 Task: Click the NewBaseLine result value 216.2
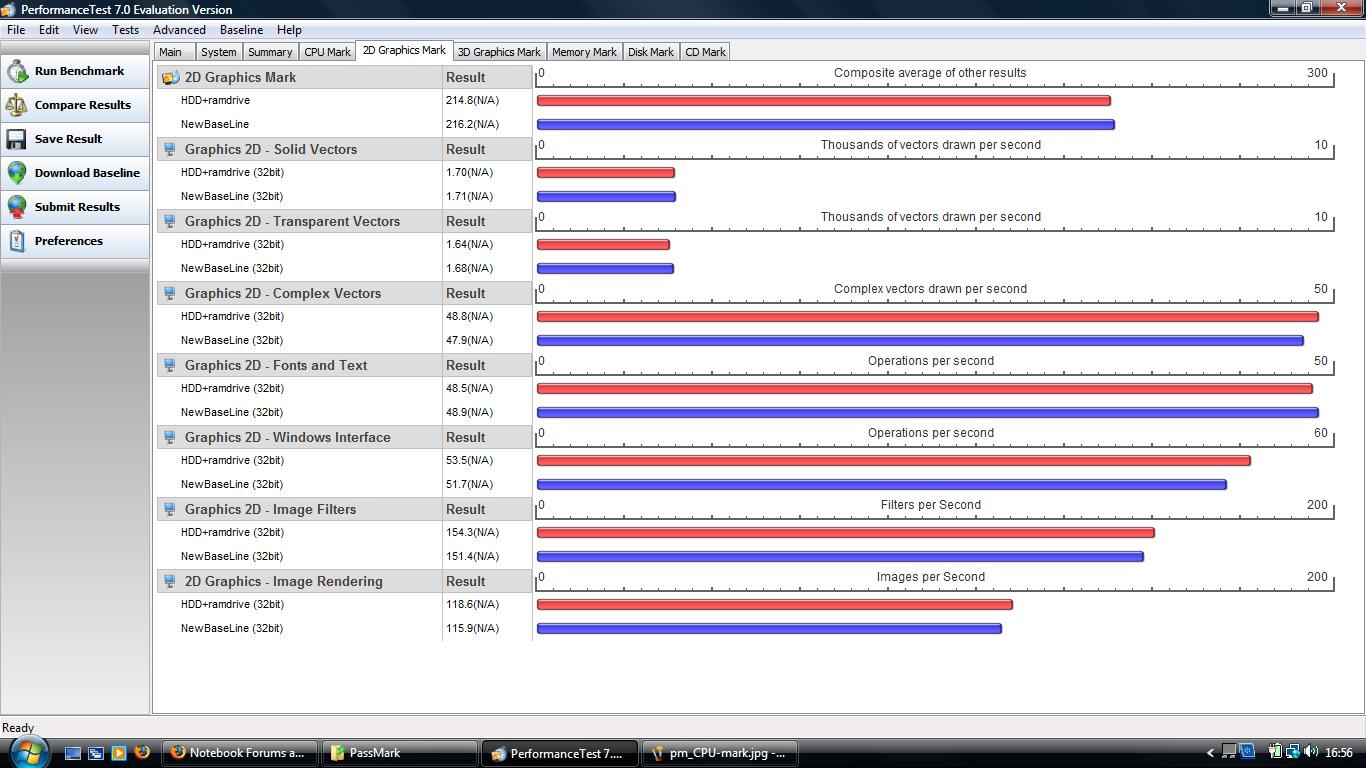(x=472, y=124)
